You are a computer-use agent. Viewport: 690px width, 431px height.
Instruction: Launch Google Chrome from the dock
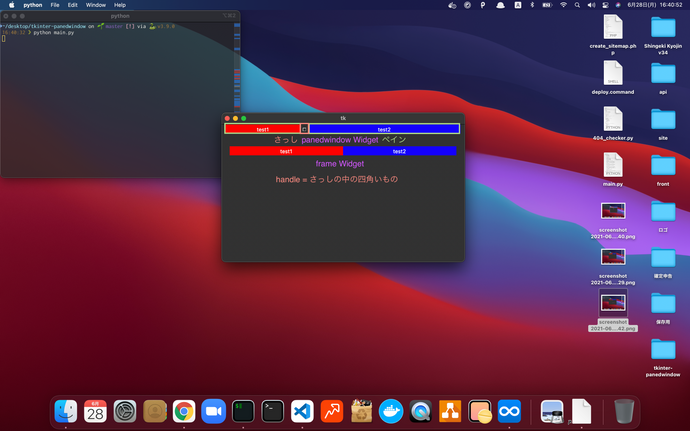click(x=184, y=410)
